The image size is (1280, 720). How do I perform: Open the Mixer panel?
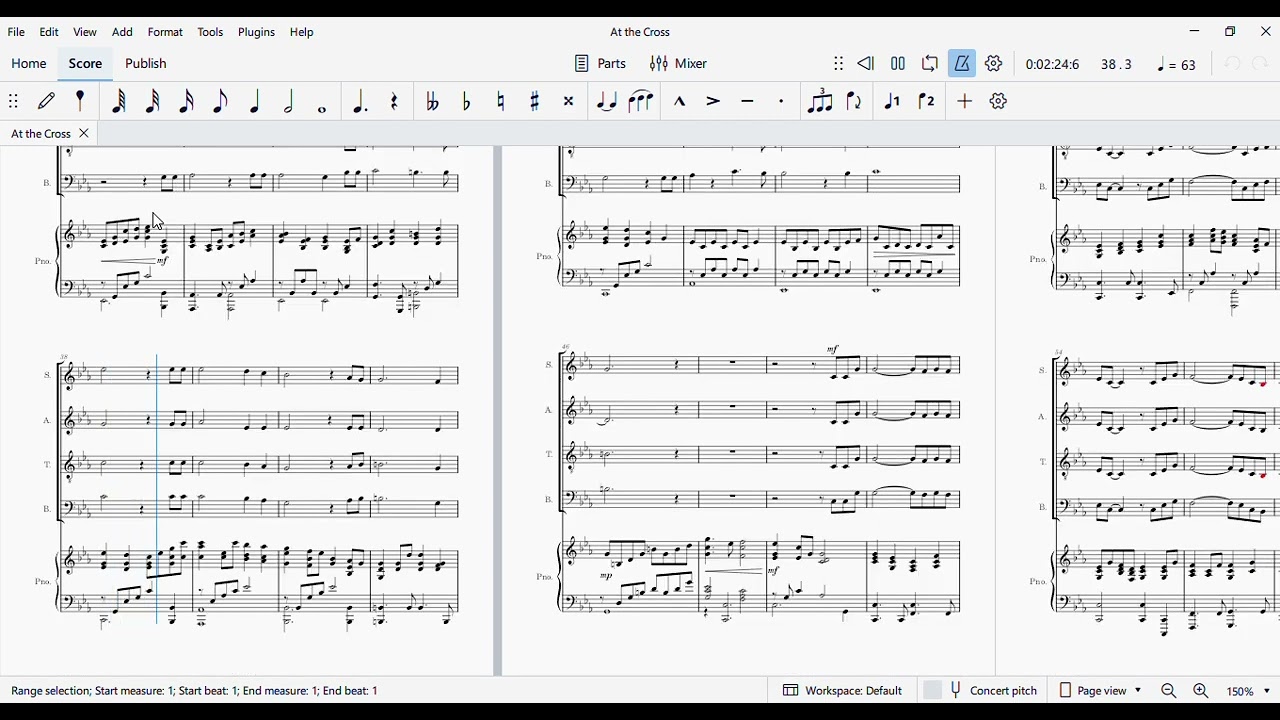679,64
